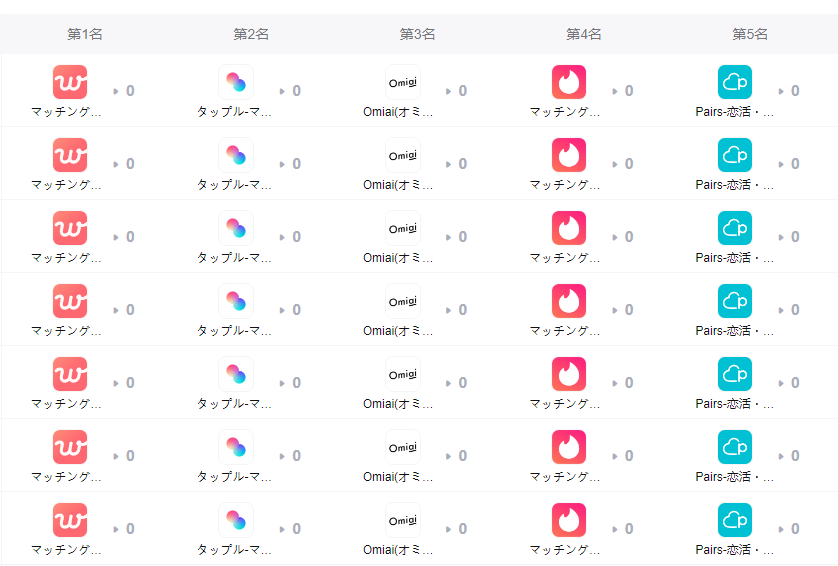Click the 第5名 column header
The width and height of the screenshot is (838, 566).
(x=749, y=34)
